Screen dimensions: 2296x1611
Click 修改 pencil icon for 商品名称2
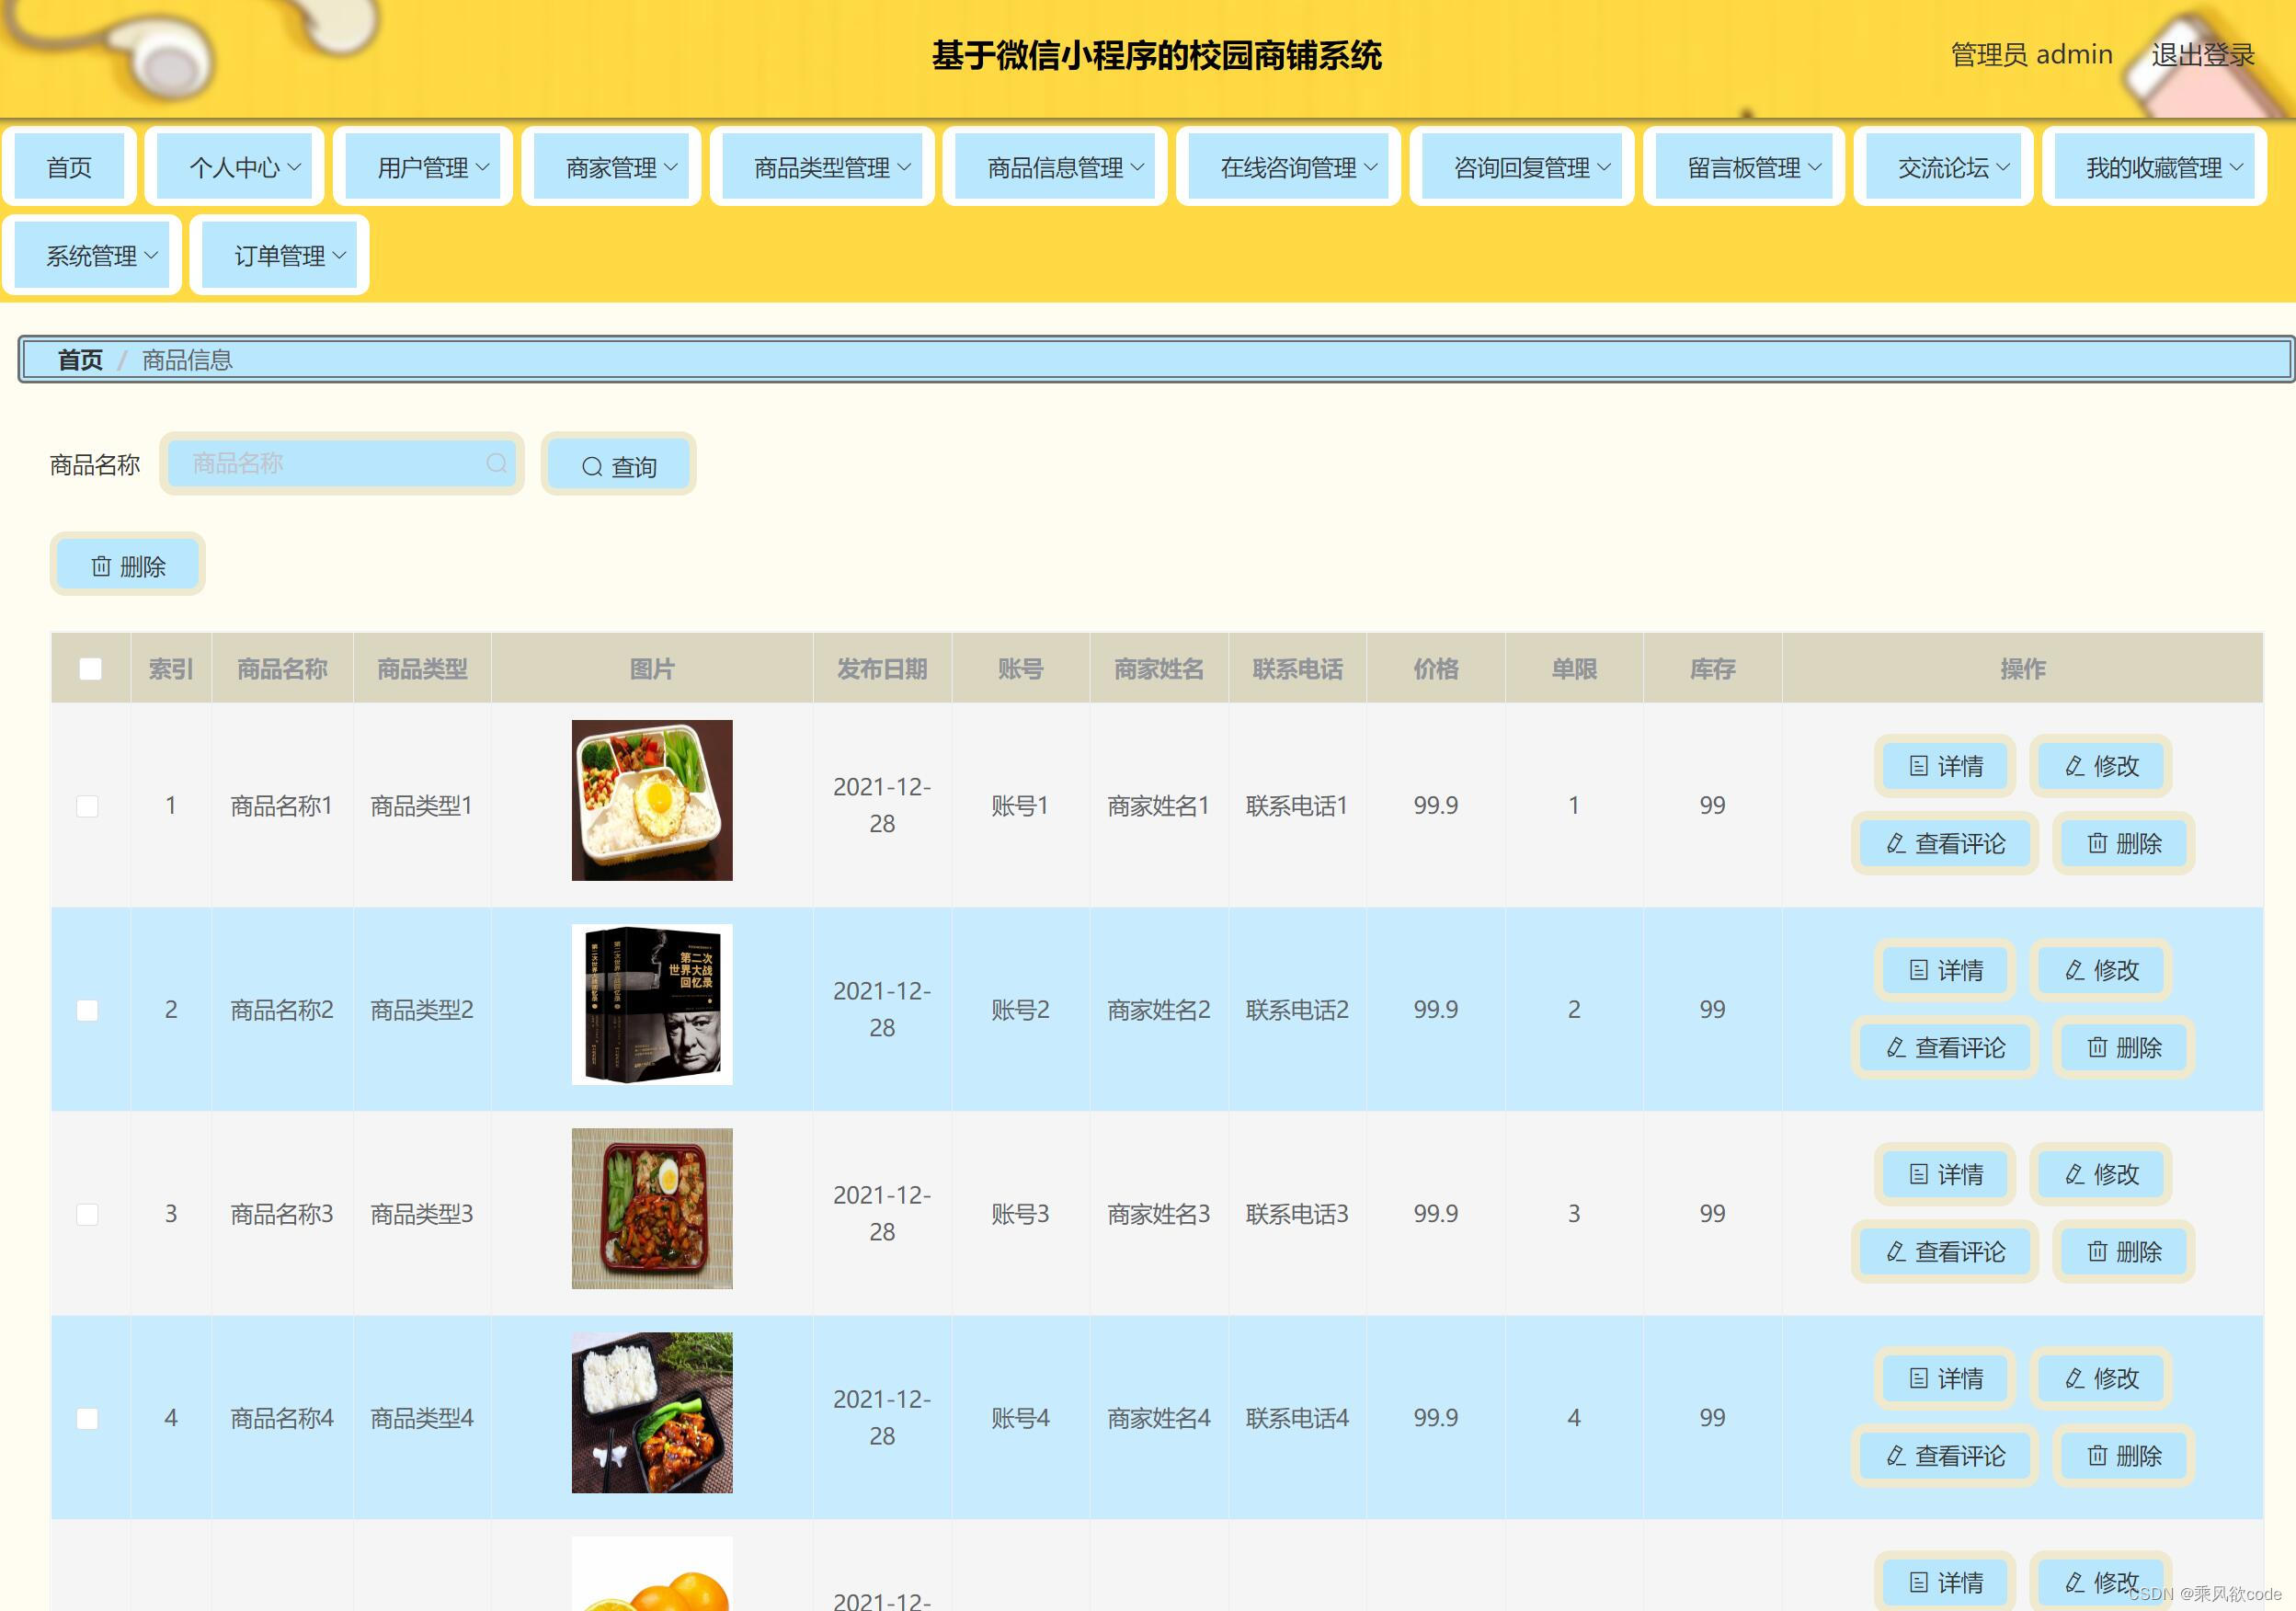(2075, 970)
